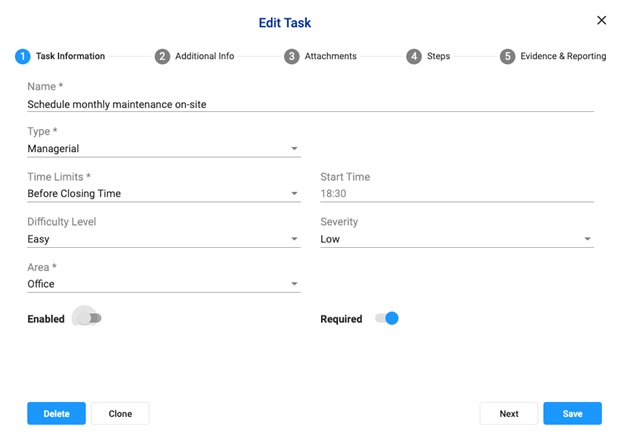Viewport: 624px width, 441px height.
Task: Click the step 3 circle icon
Action: tap(292, 56)
